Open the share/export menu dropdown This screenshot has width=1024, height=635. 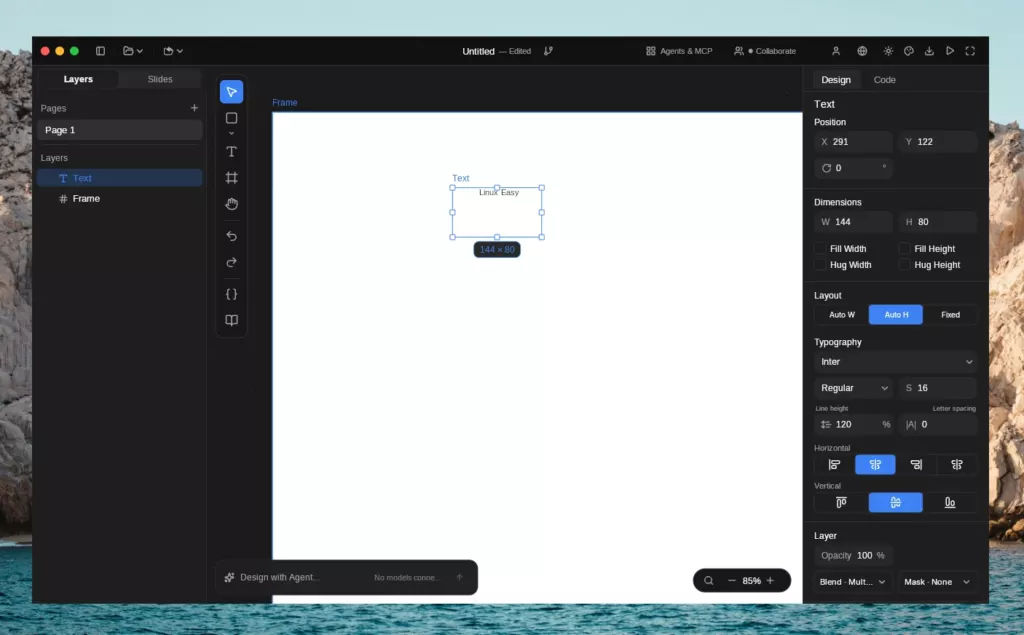[173, 51]
